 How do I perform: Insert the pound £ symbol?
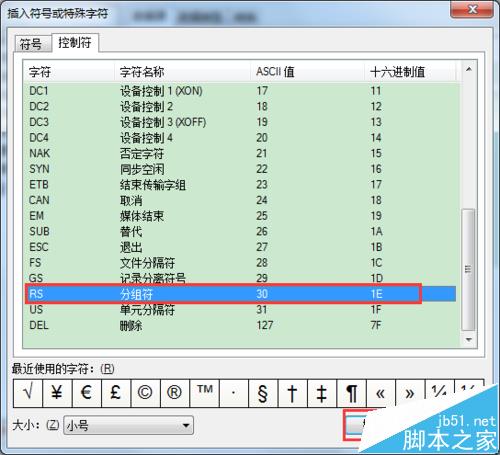coord(116,393)
